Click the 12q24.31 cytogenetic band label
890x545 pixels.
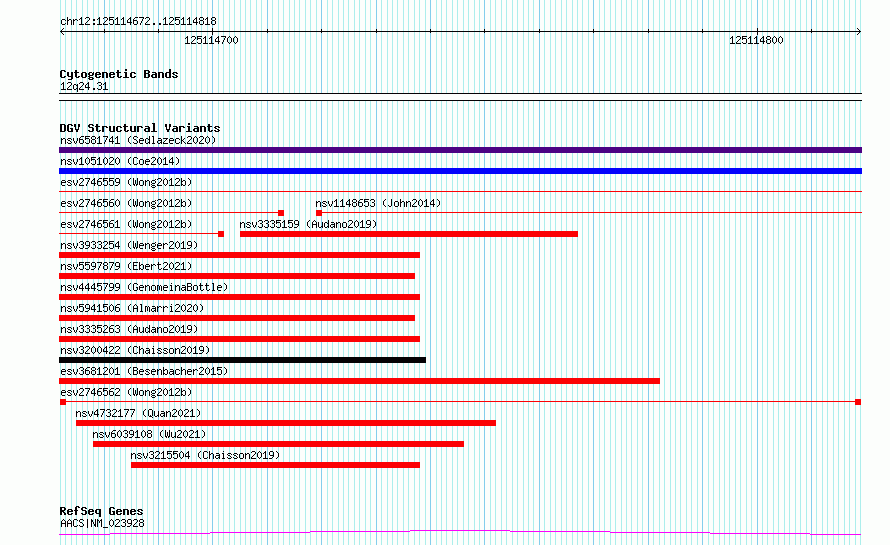click(x=84, y=86)
